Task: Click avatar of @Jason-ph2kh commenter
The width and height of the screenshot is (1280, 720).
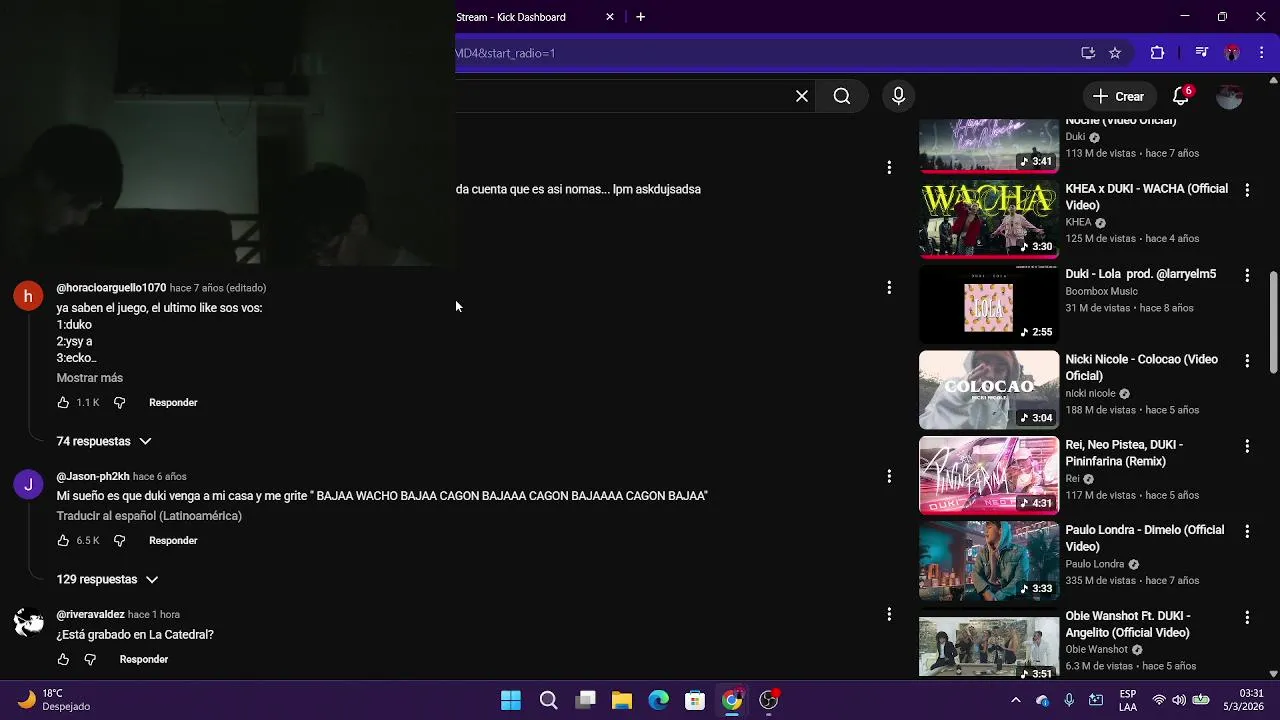Action: (x=28, y=484)
